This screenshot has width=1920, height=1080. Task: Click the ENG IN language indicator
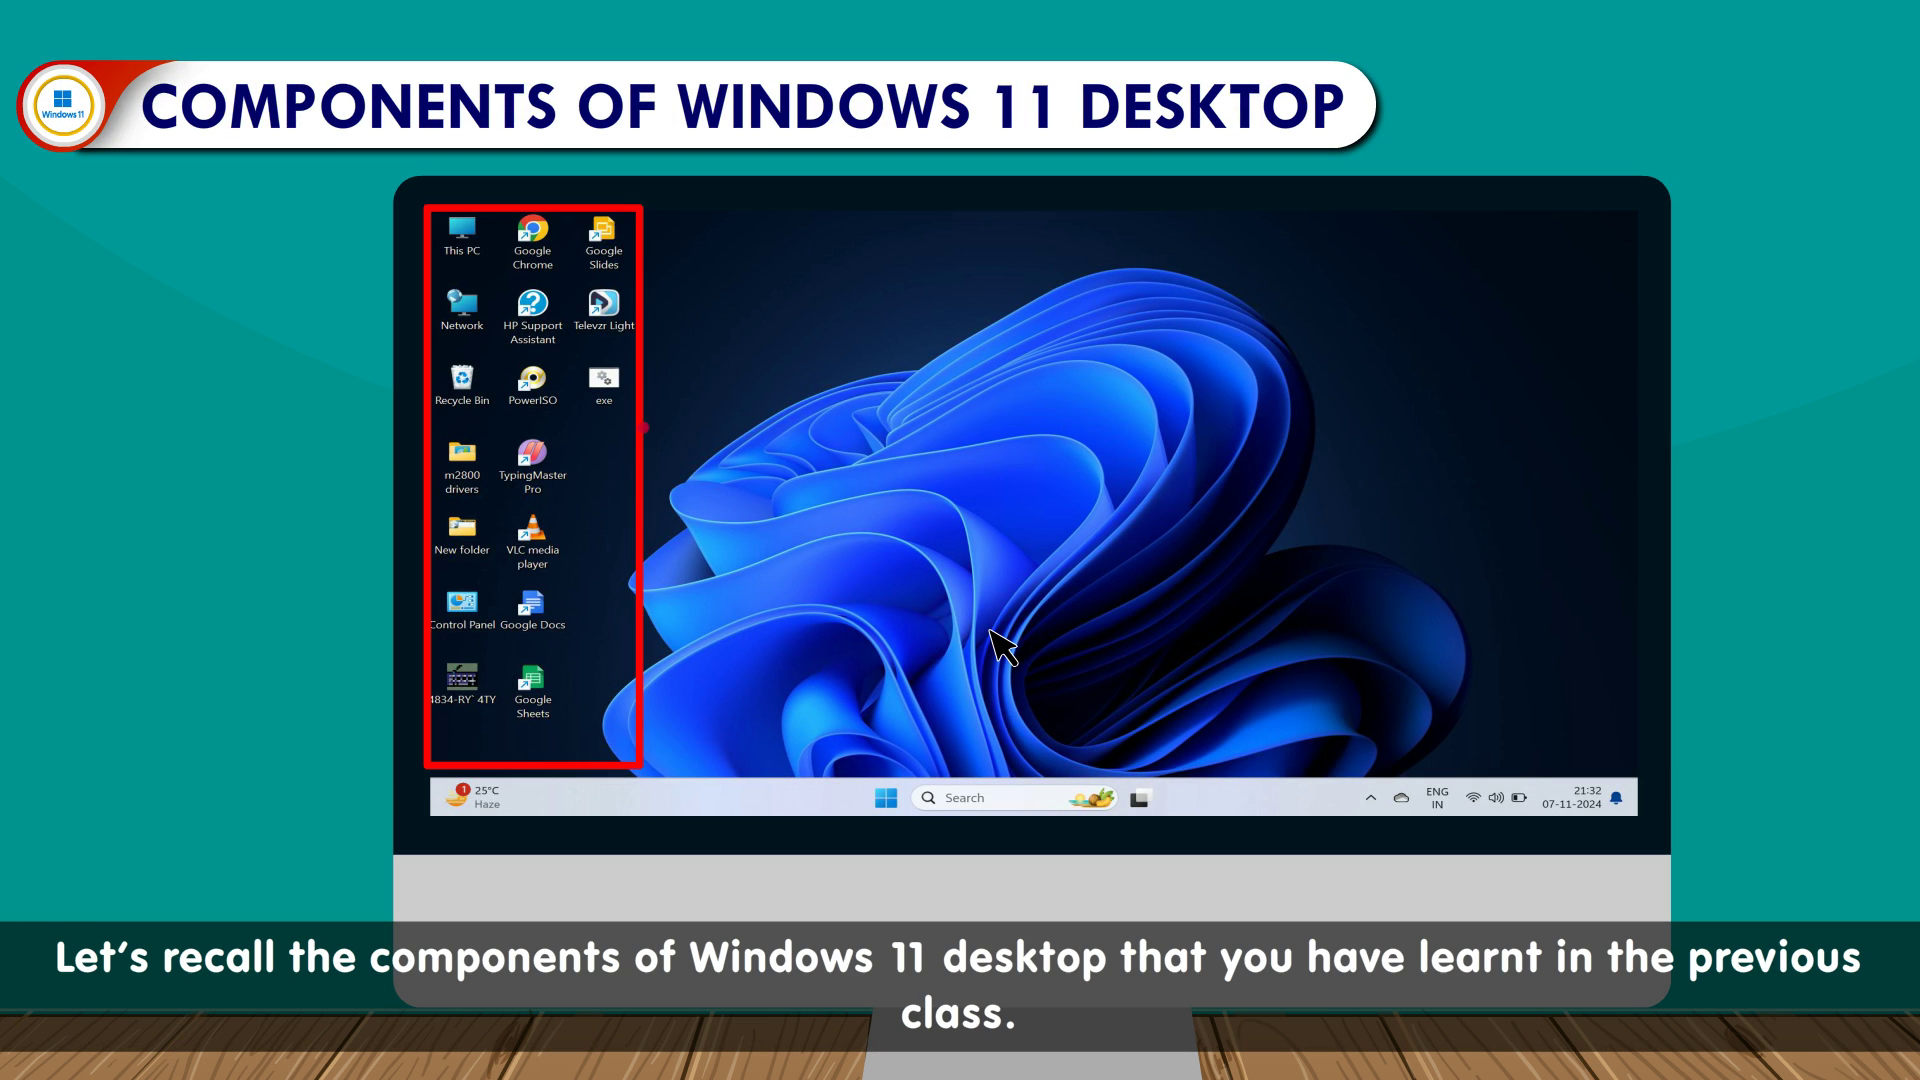[x=1437, y=798]
